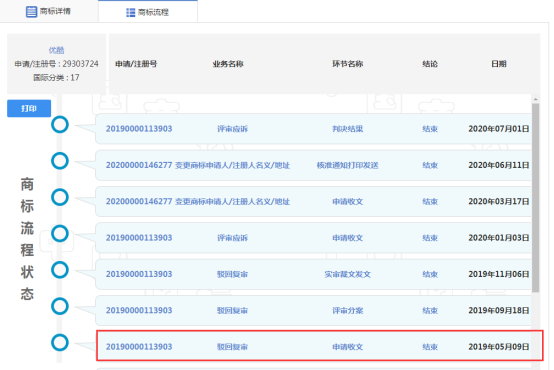
Task: Click the blue 打印 button
Action: click(x=29, y=108)
